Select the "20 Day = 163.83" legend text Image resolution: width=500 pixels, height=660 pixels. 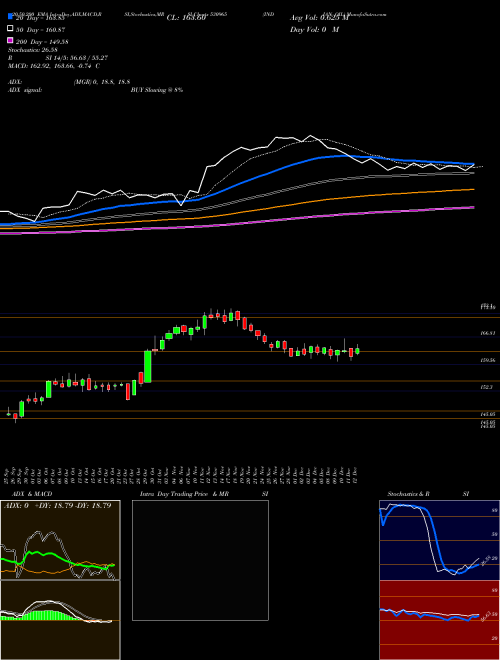click(40, 18)
